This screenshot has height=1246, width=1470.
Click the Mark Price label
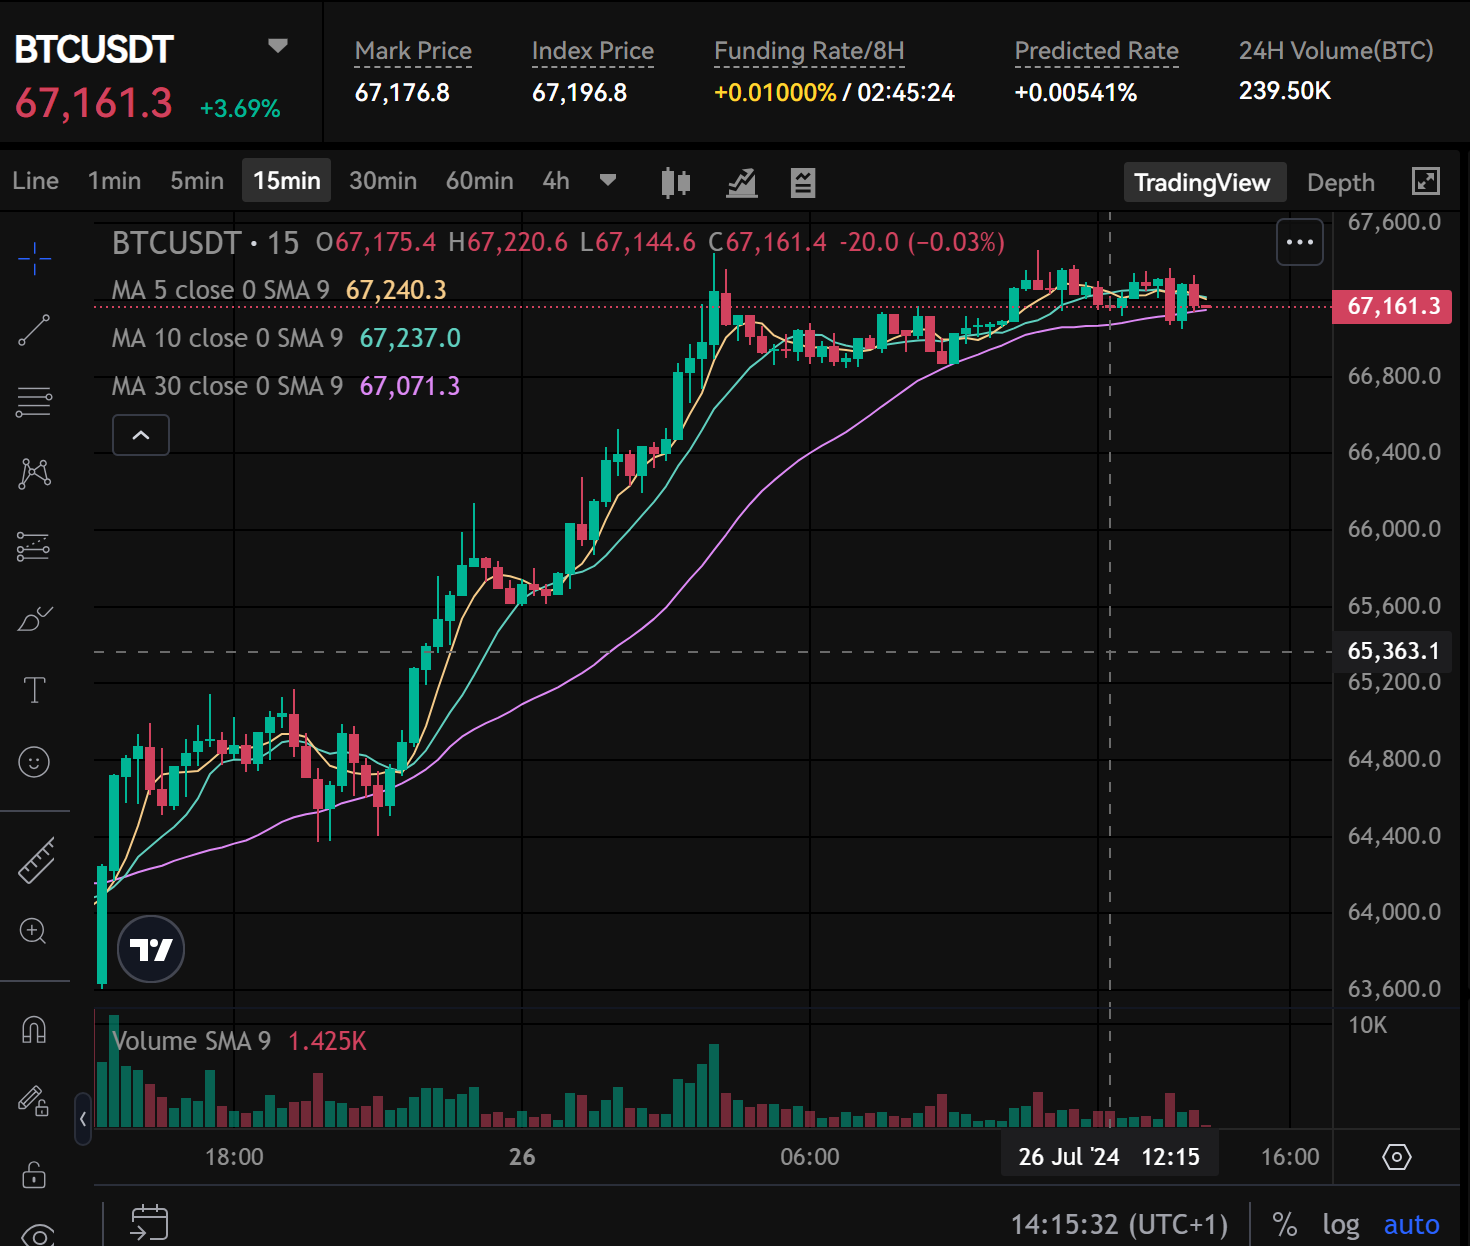pos(413,51)
